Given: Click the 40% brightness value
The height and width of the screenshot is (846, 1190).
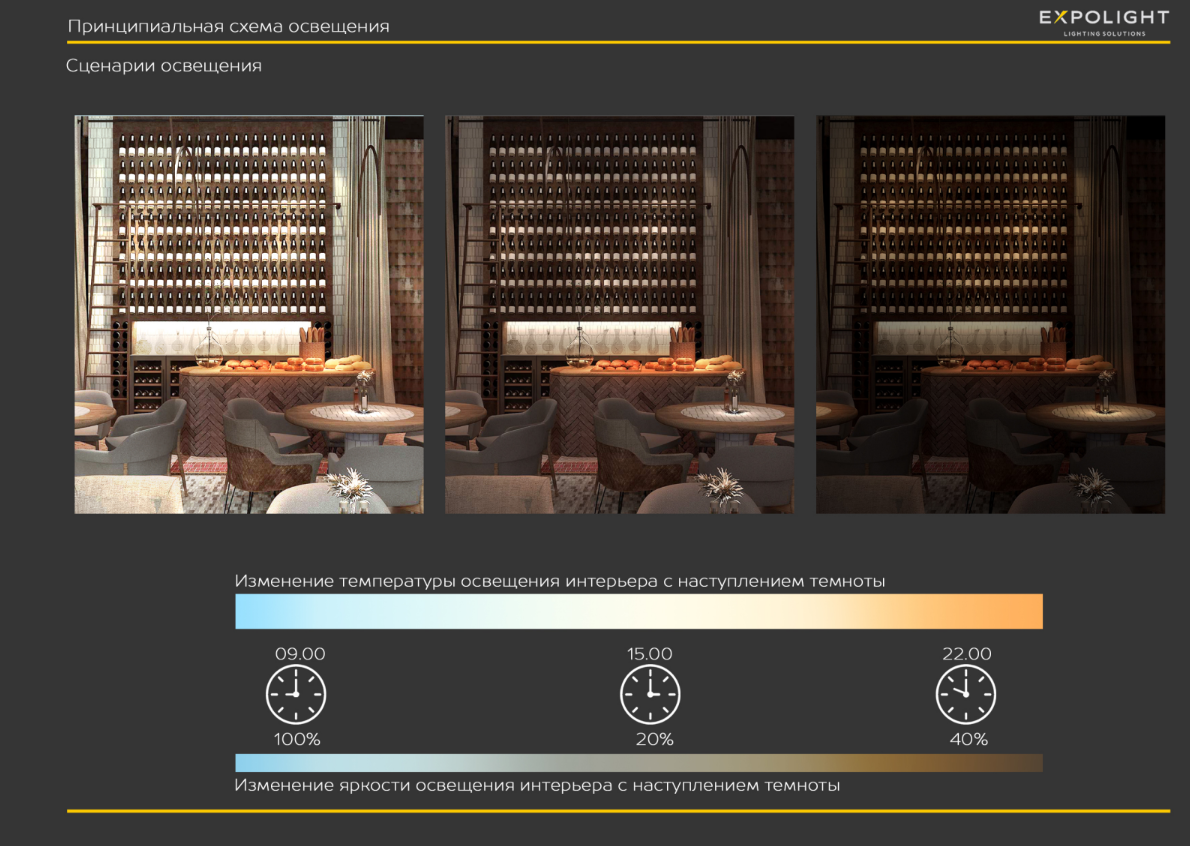Looking at the screenshot, I should pyautogui.click(x=968, y=740).
